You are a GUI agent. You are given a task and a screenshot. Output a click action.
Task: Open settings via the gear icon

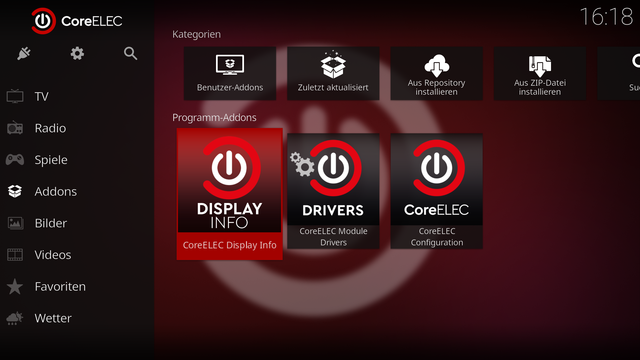click(77, 53)
